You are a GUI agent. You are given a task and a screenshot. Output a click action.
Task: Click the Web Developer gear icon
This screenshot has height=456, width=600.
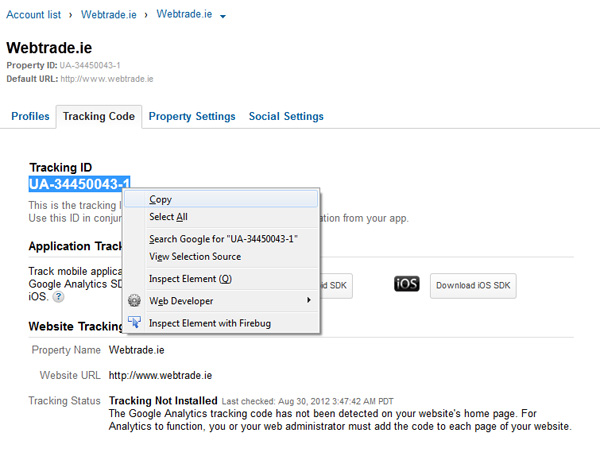click(x=134, y=301)
